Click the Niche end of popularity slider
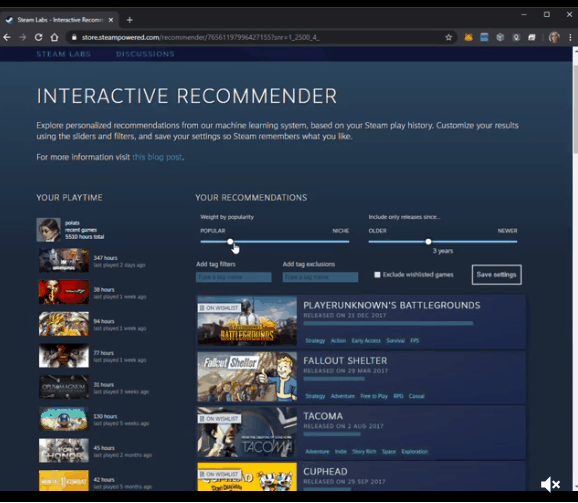Image resolution: width=578 pixels, height=503 pixels. [x=340, y=231]
